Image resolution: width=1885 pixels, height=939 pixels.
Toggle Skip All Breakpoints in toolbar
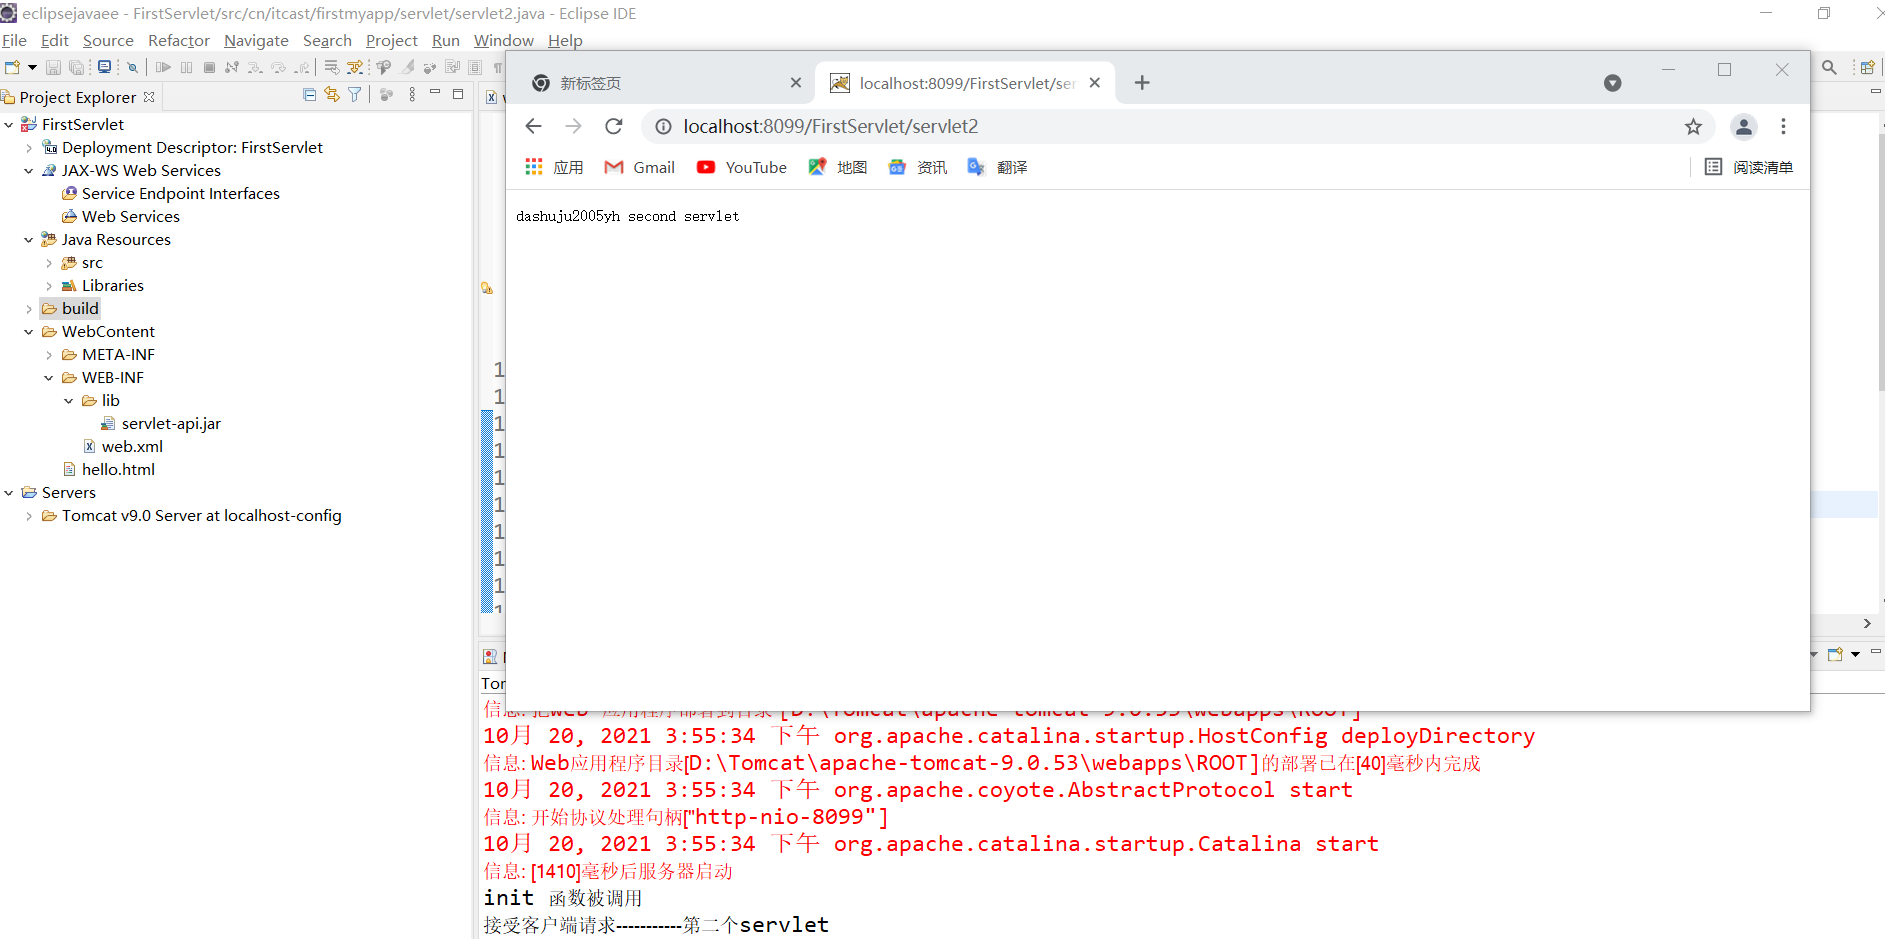[x=132, y=67]
